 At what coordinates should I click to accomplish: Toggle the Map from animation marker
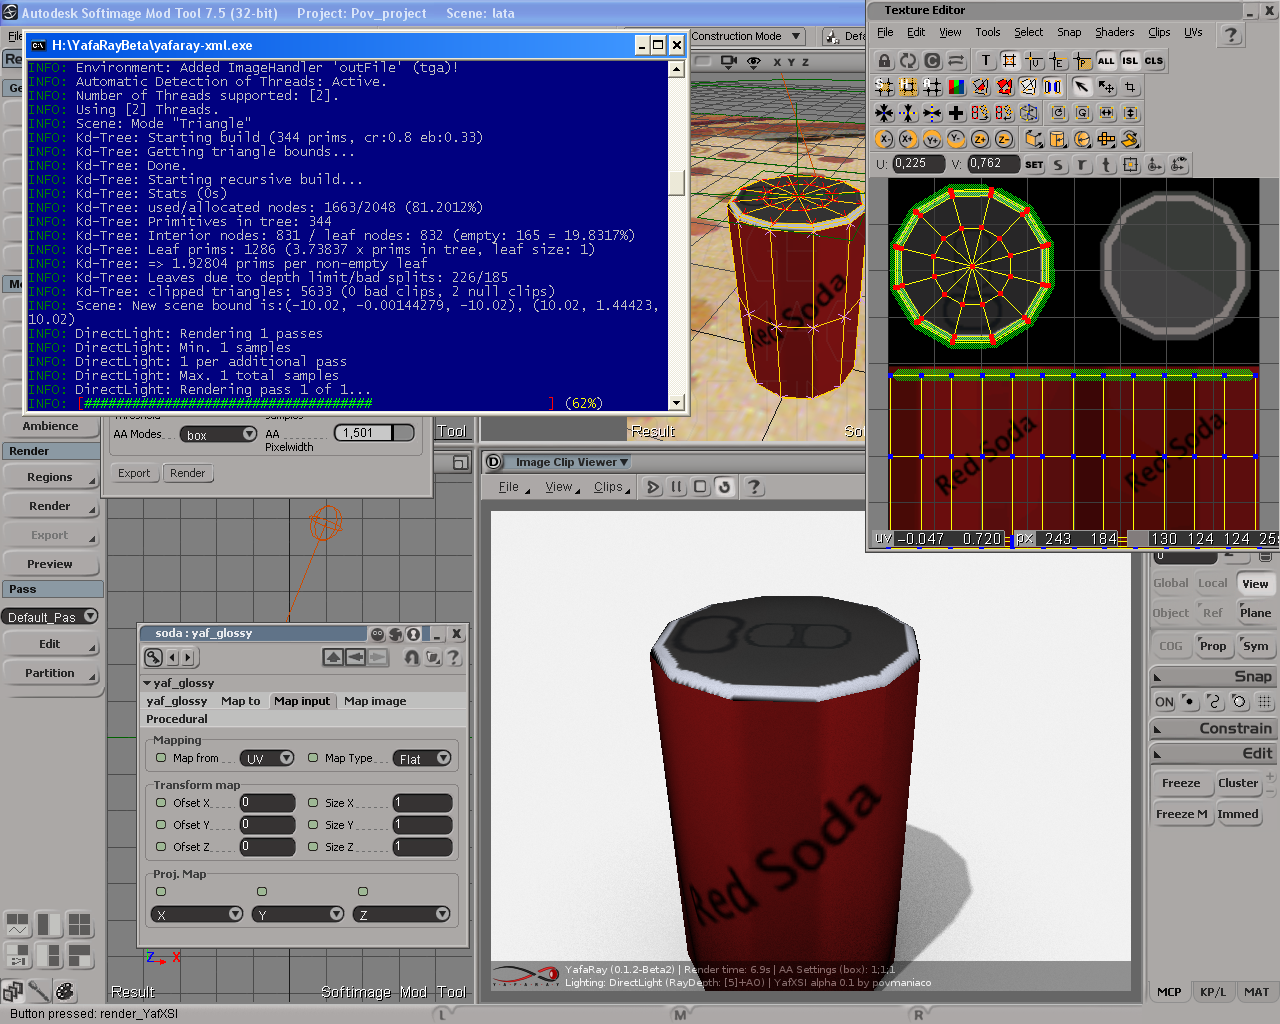click(x=161, y=758)
